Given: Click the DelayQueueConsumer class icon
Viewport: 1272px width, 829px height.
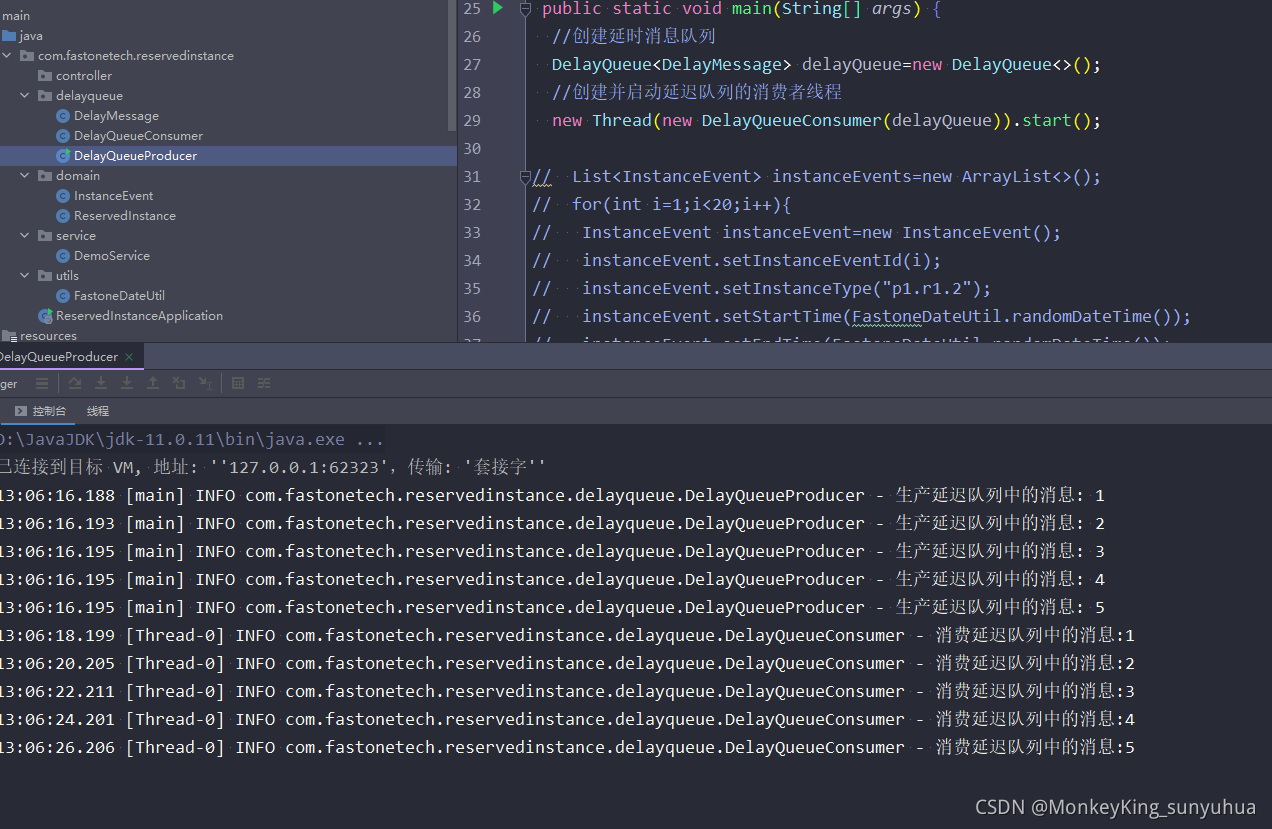Looking at the screenshot, I should [x=63, y=136].
